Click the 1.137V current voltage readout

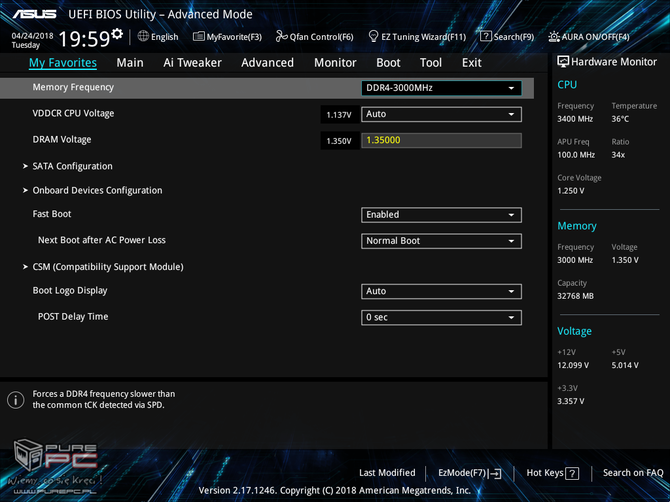click(x=339, y=115)
